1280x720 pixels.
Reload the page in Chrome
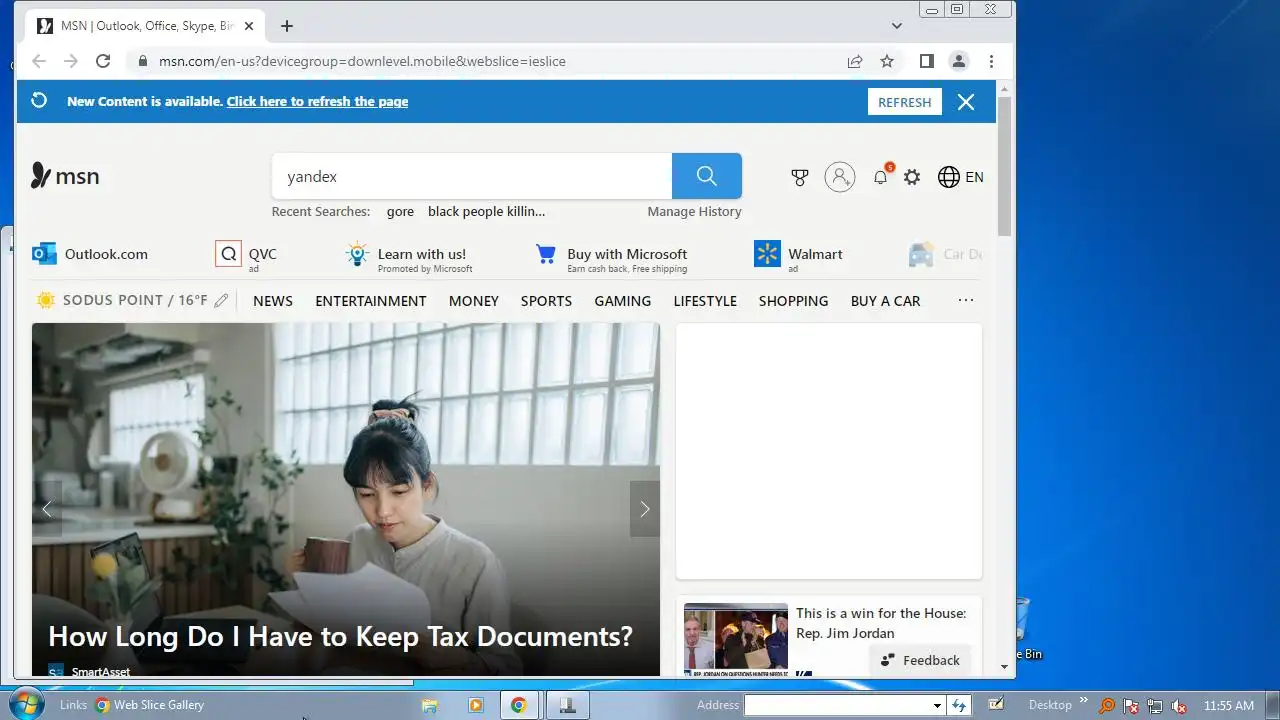click(103, 61)
